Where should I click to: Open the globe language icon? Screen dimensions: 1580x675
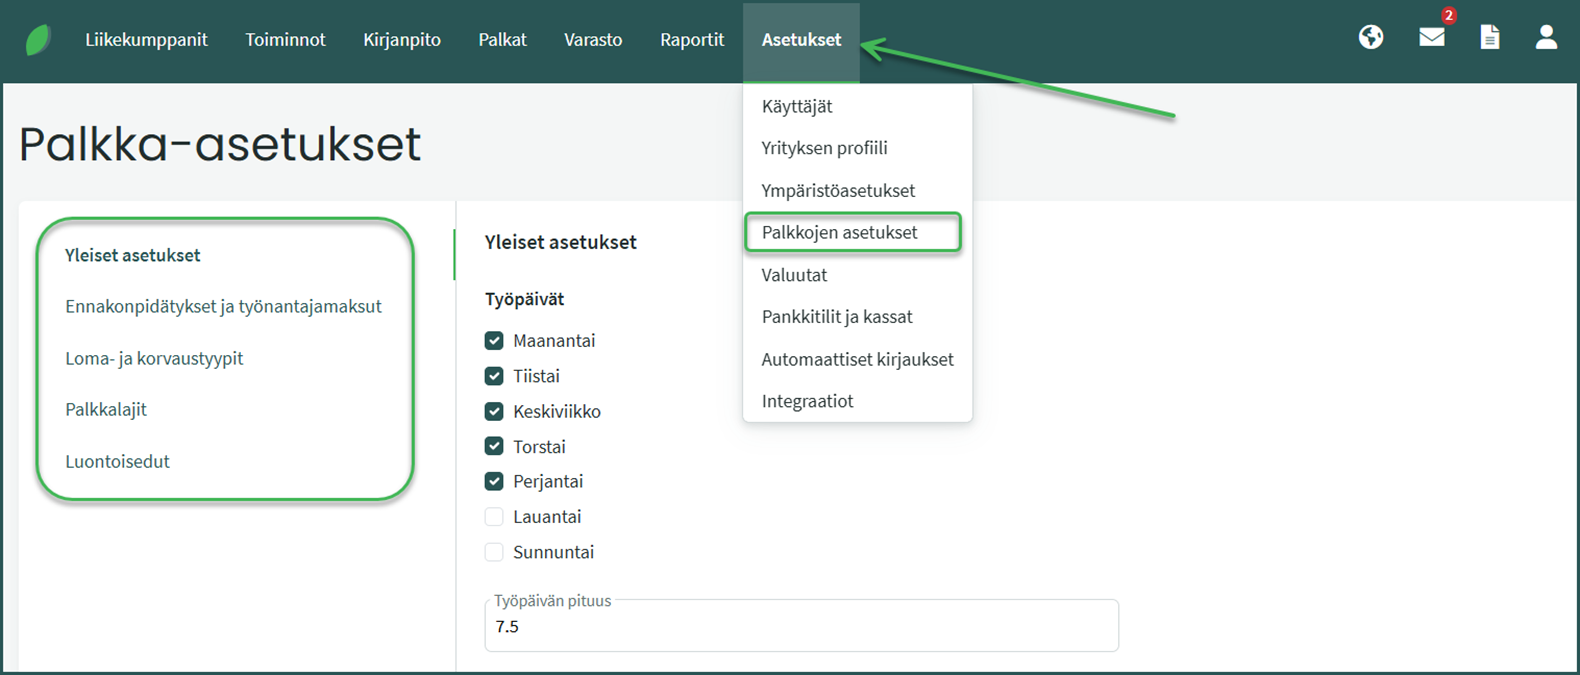[x=1371, y=38]
